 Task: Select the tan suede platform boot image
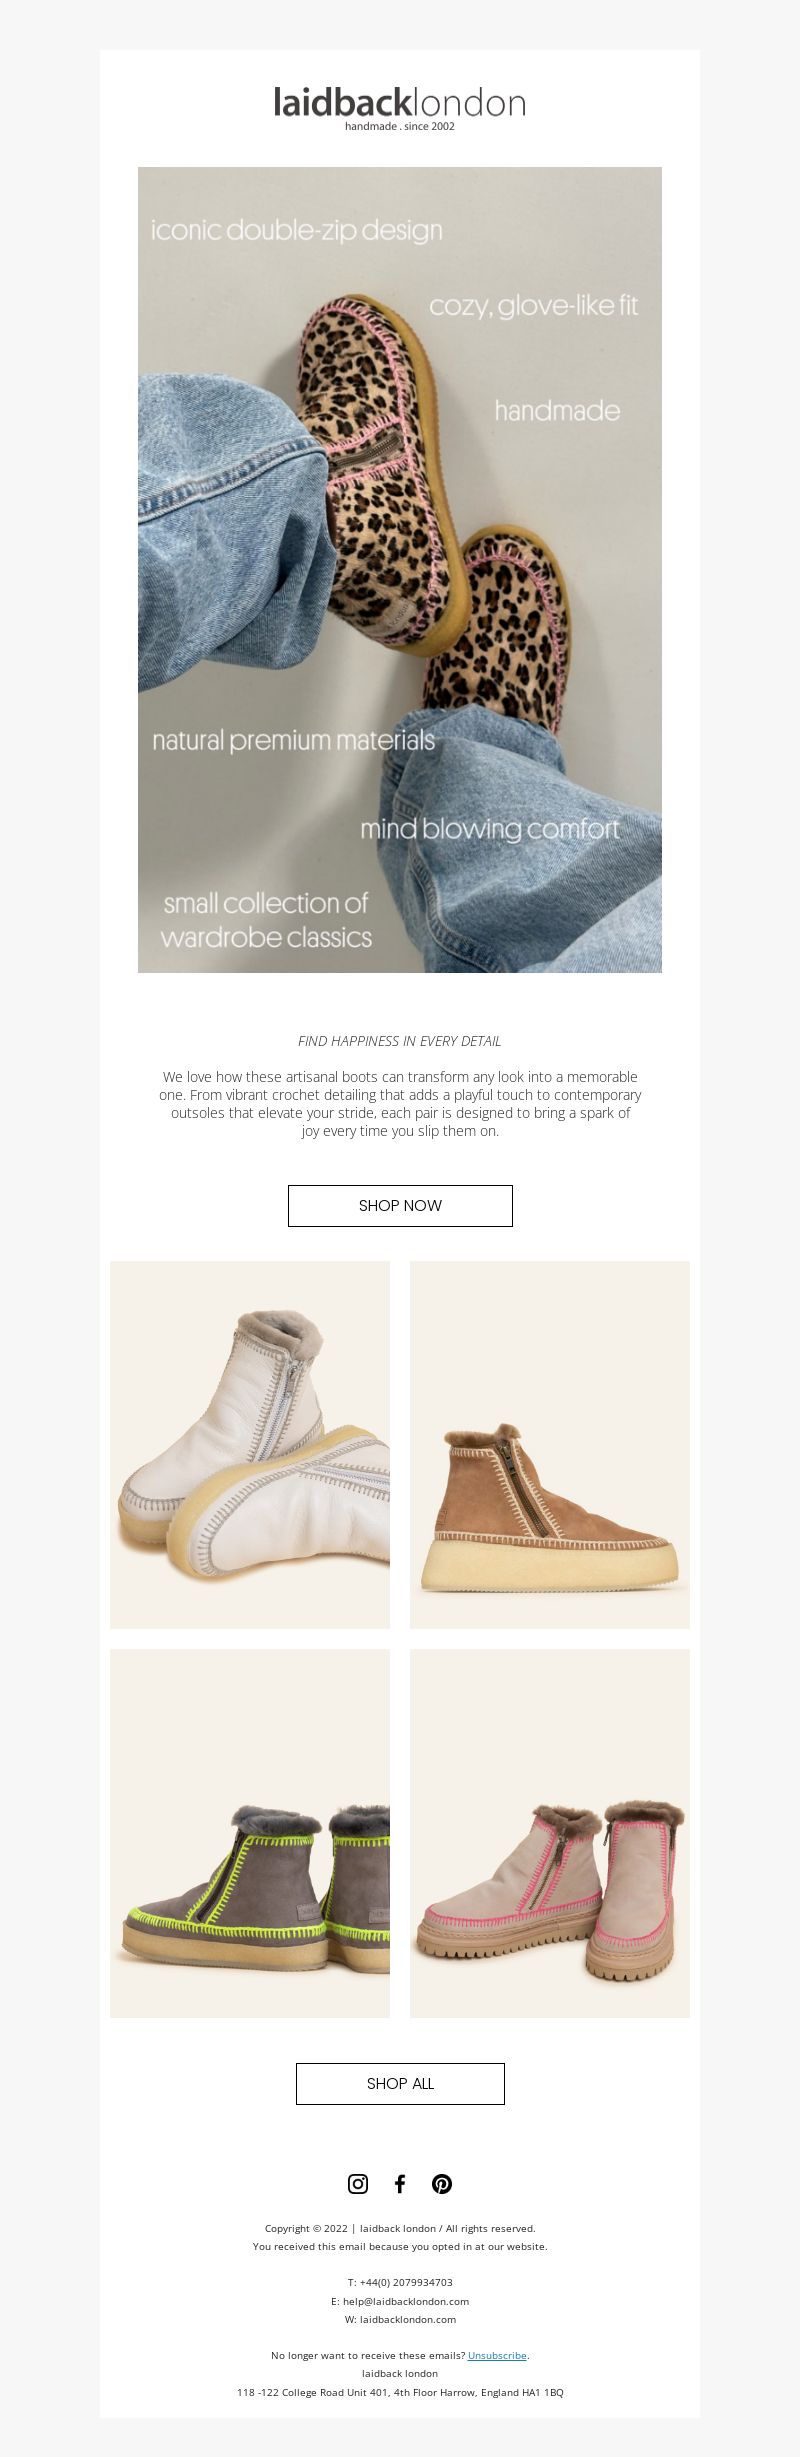(550, 1444)
